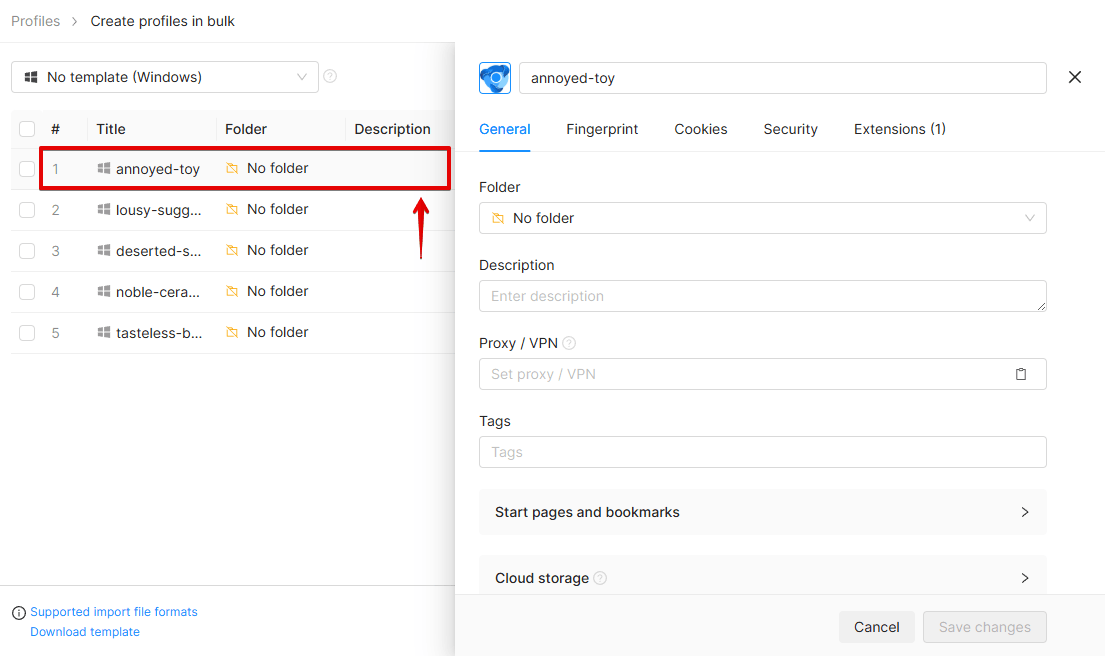Click Windows icon in lousy-sugg... row
The width and height of the screenshot is (1105, 656).
pos(104,209)
